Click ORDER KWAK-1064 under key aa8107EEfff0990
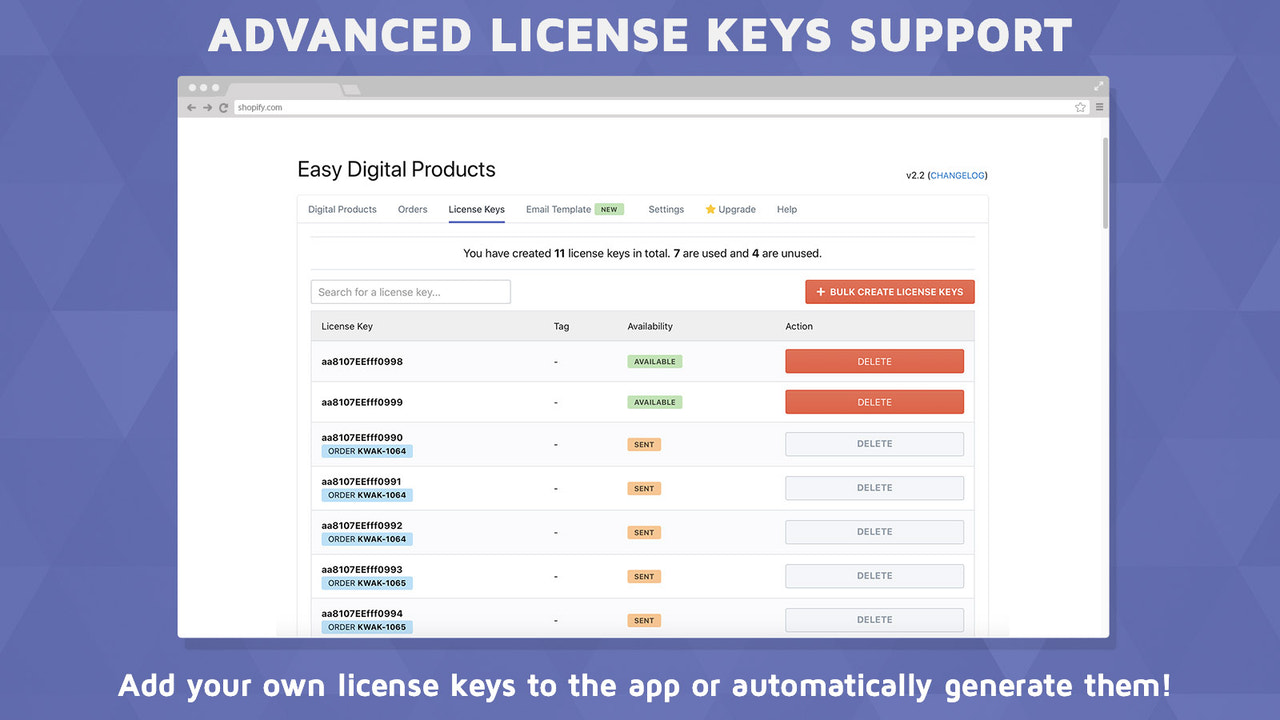 tap(367, 451)
